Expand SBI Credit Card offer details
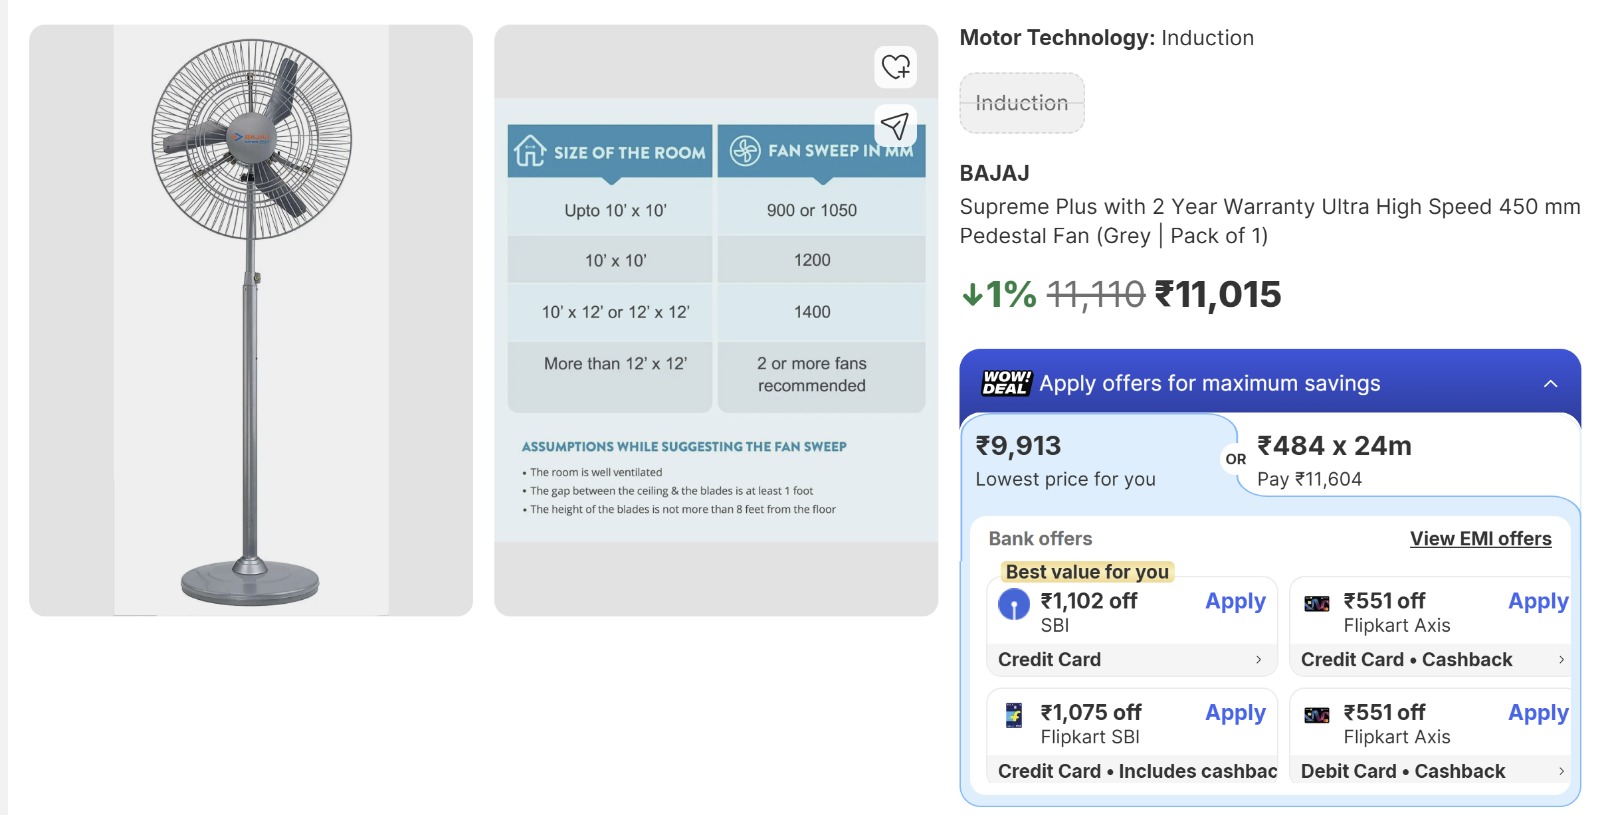The width and height of the screenshot is (1600, 815). (1258, 660)
